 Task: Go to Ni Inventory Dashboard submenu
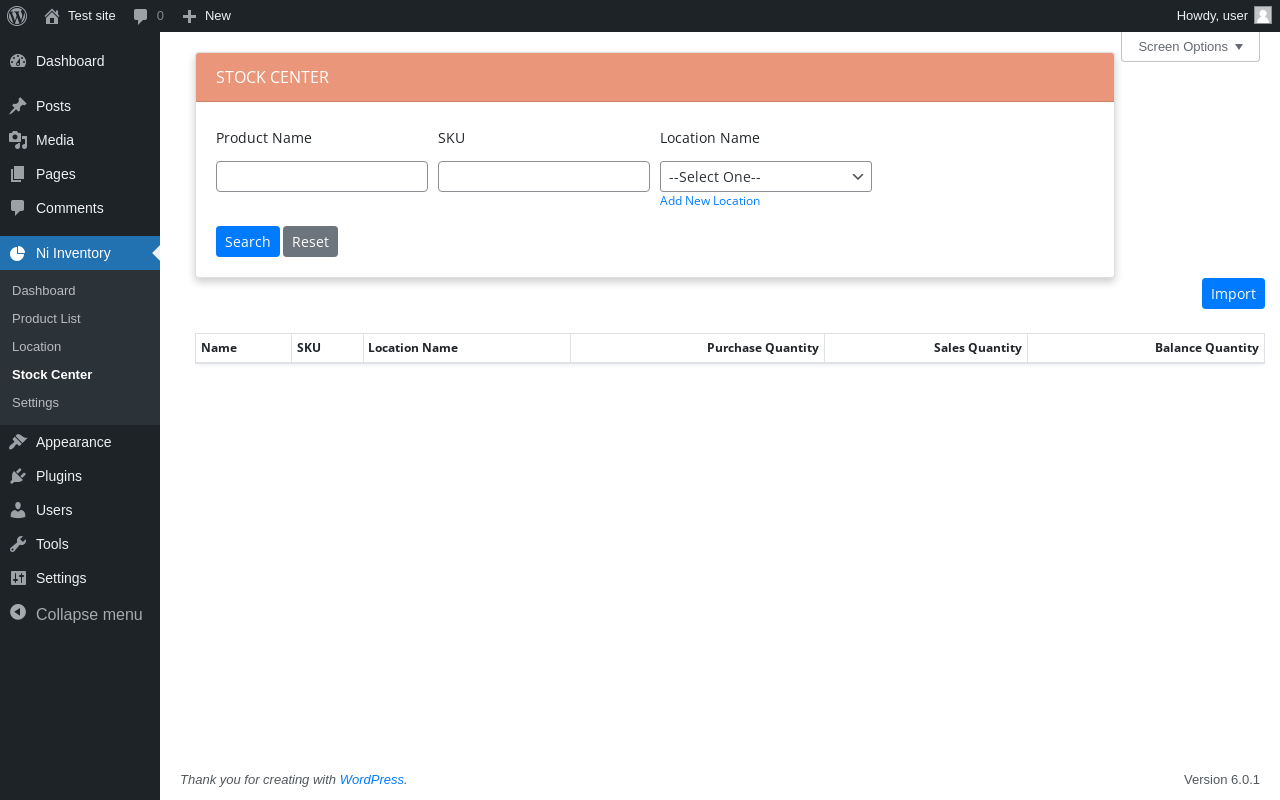44,290
